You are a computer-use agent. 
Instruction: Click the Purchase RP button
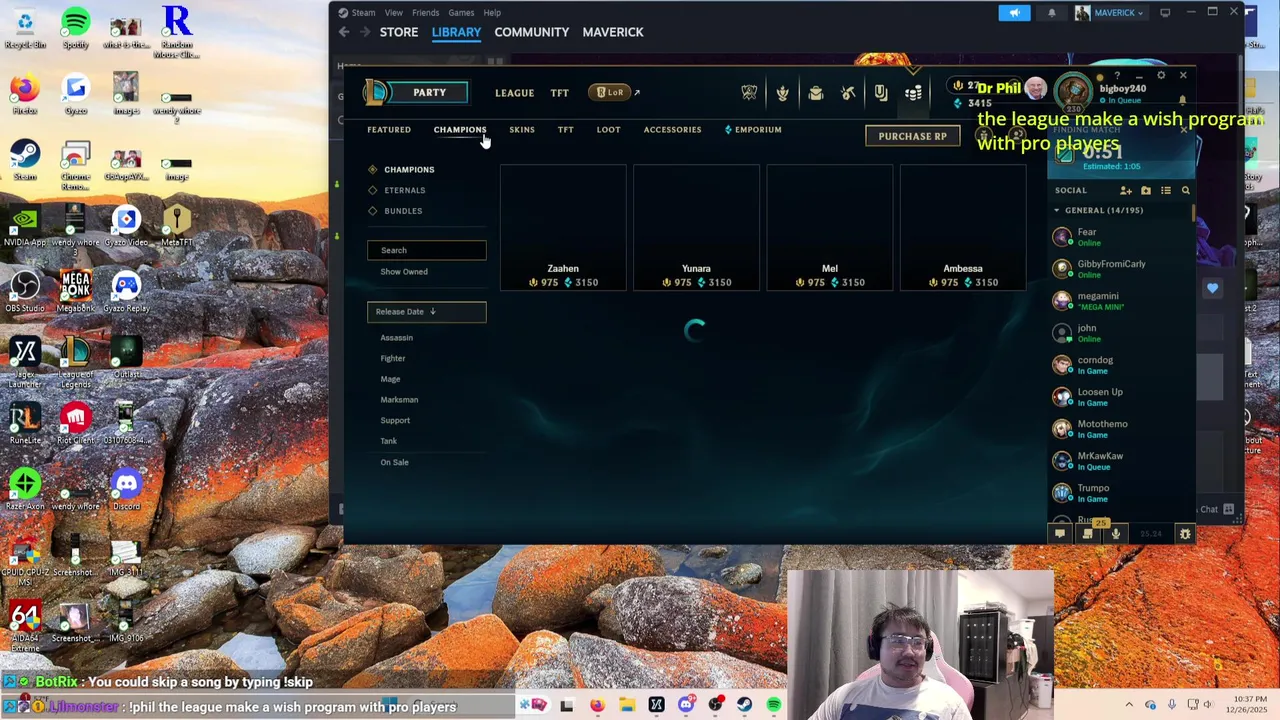[x=912, y=136]
